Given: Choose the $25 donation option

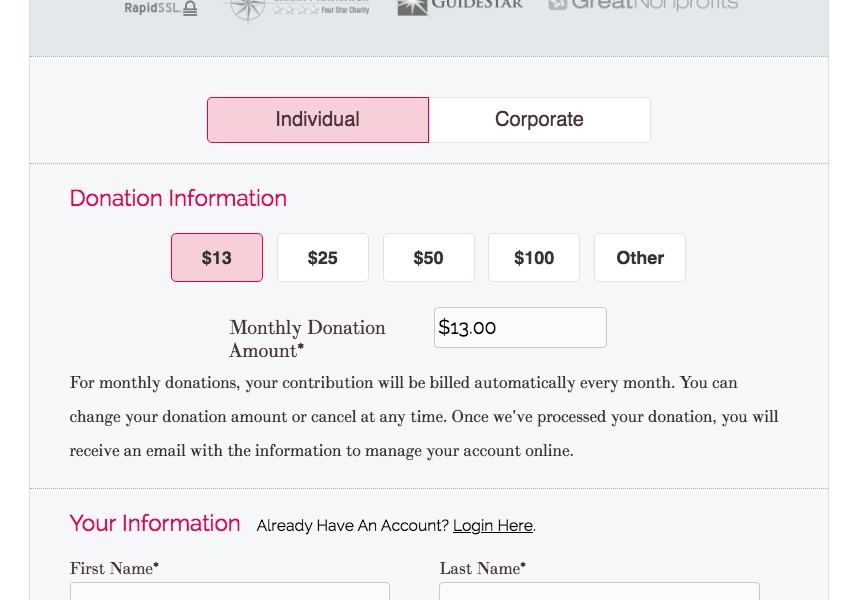Looking at the screenshot, I should click(323, 258).
